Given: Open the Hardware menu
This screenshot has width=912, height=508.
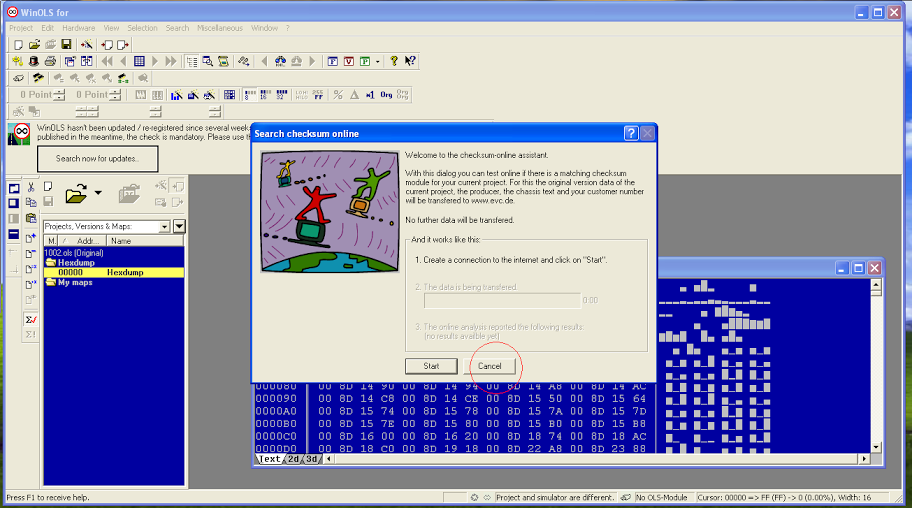Looking at the screenshot, I should point(79,28).
